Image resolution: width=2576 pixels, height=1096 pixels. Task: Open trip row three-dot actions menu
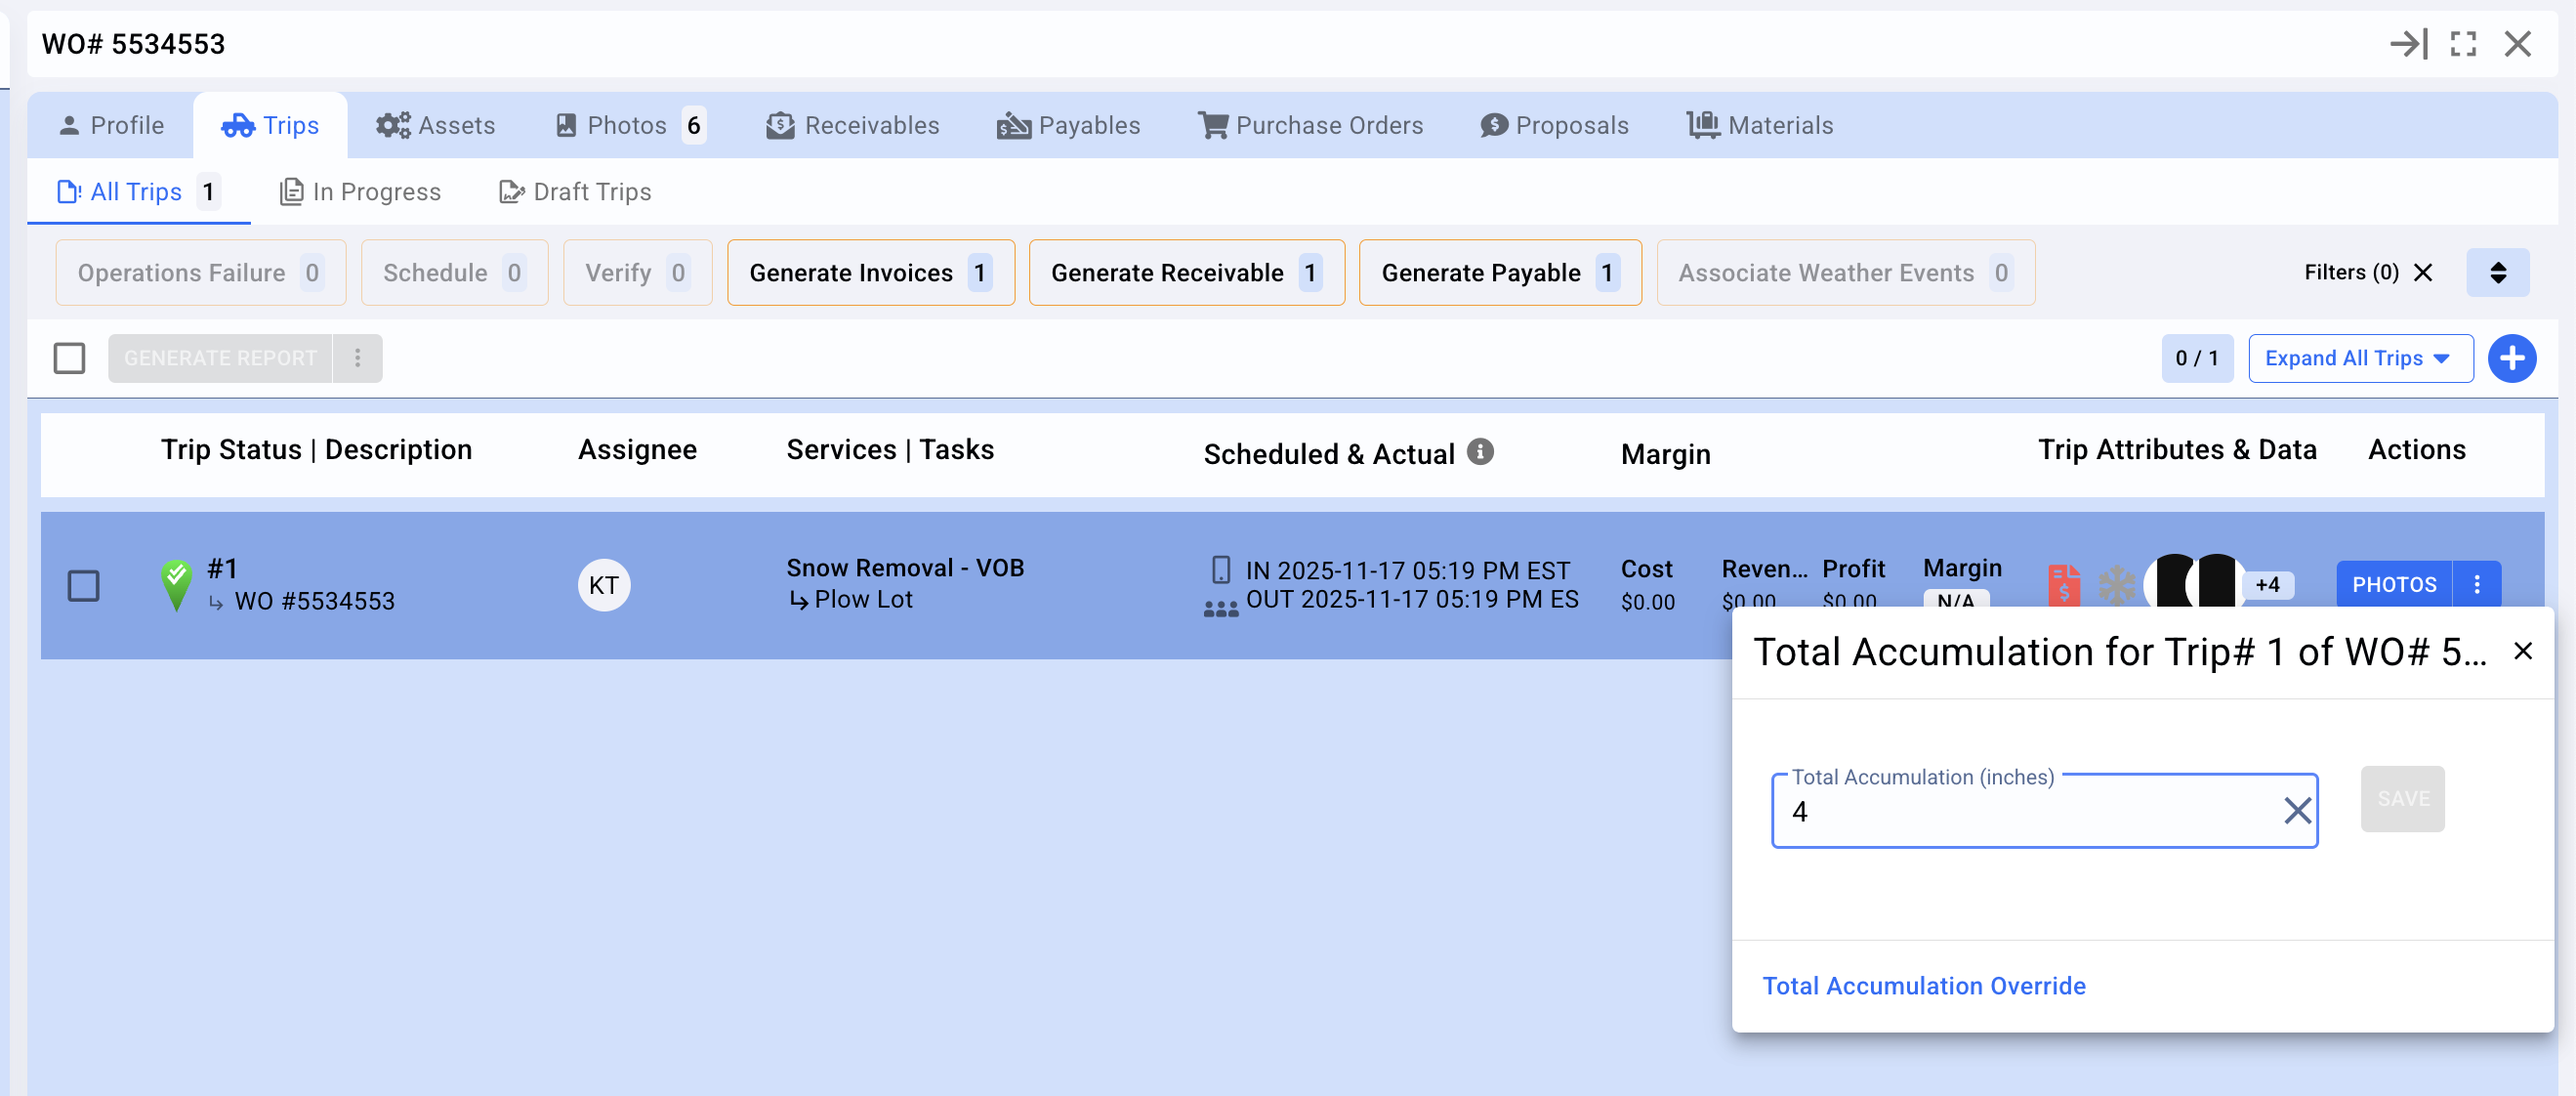(2477, 585)
